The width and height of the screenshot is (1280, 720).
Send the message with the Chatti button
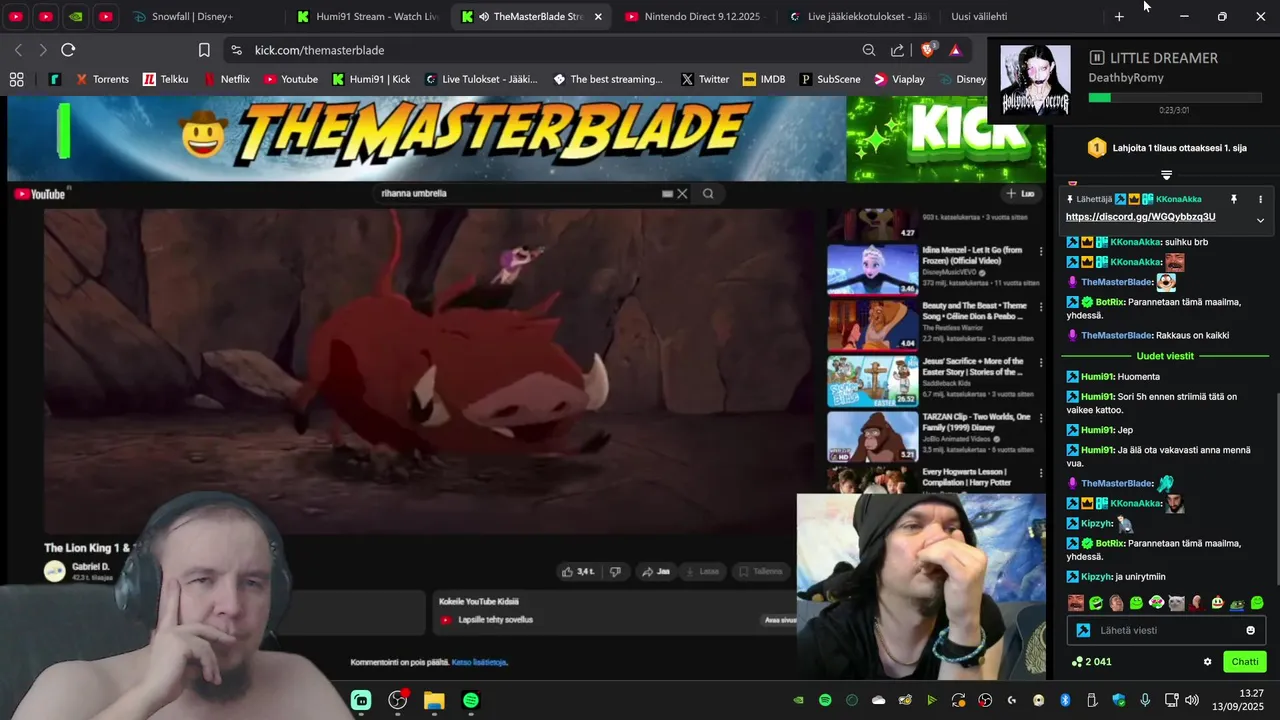[1245, 662]
